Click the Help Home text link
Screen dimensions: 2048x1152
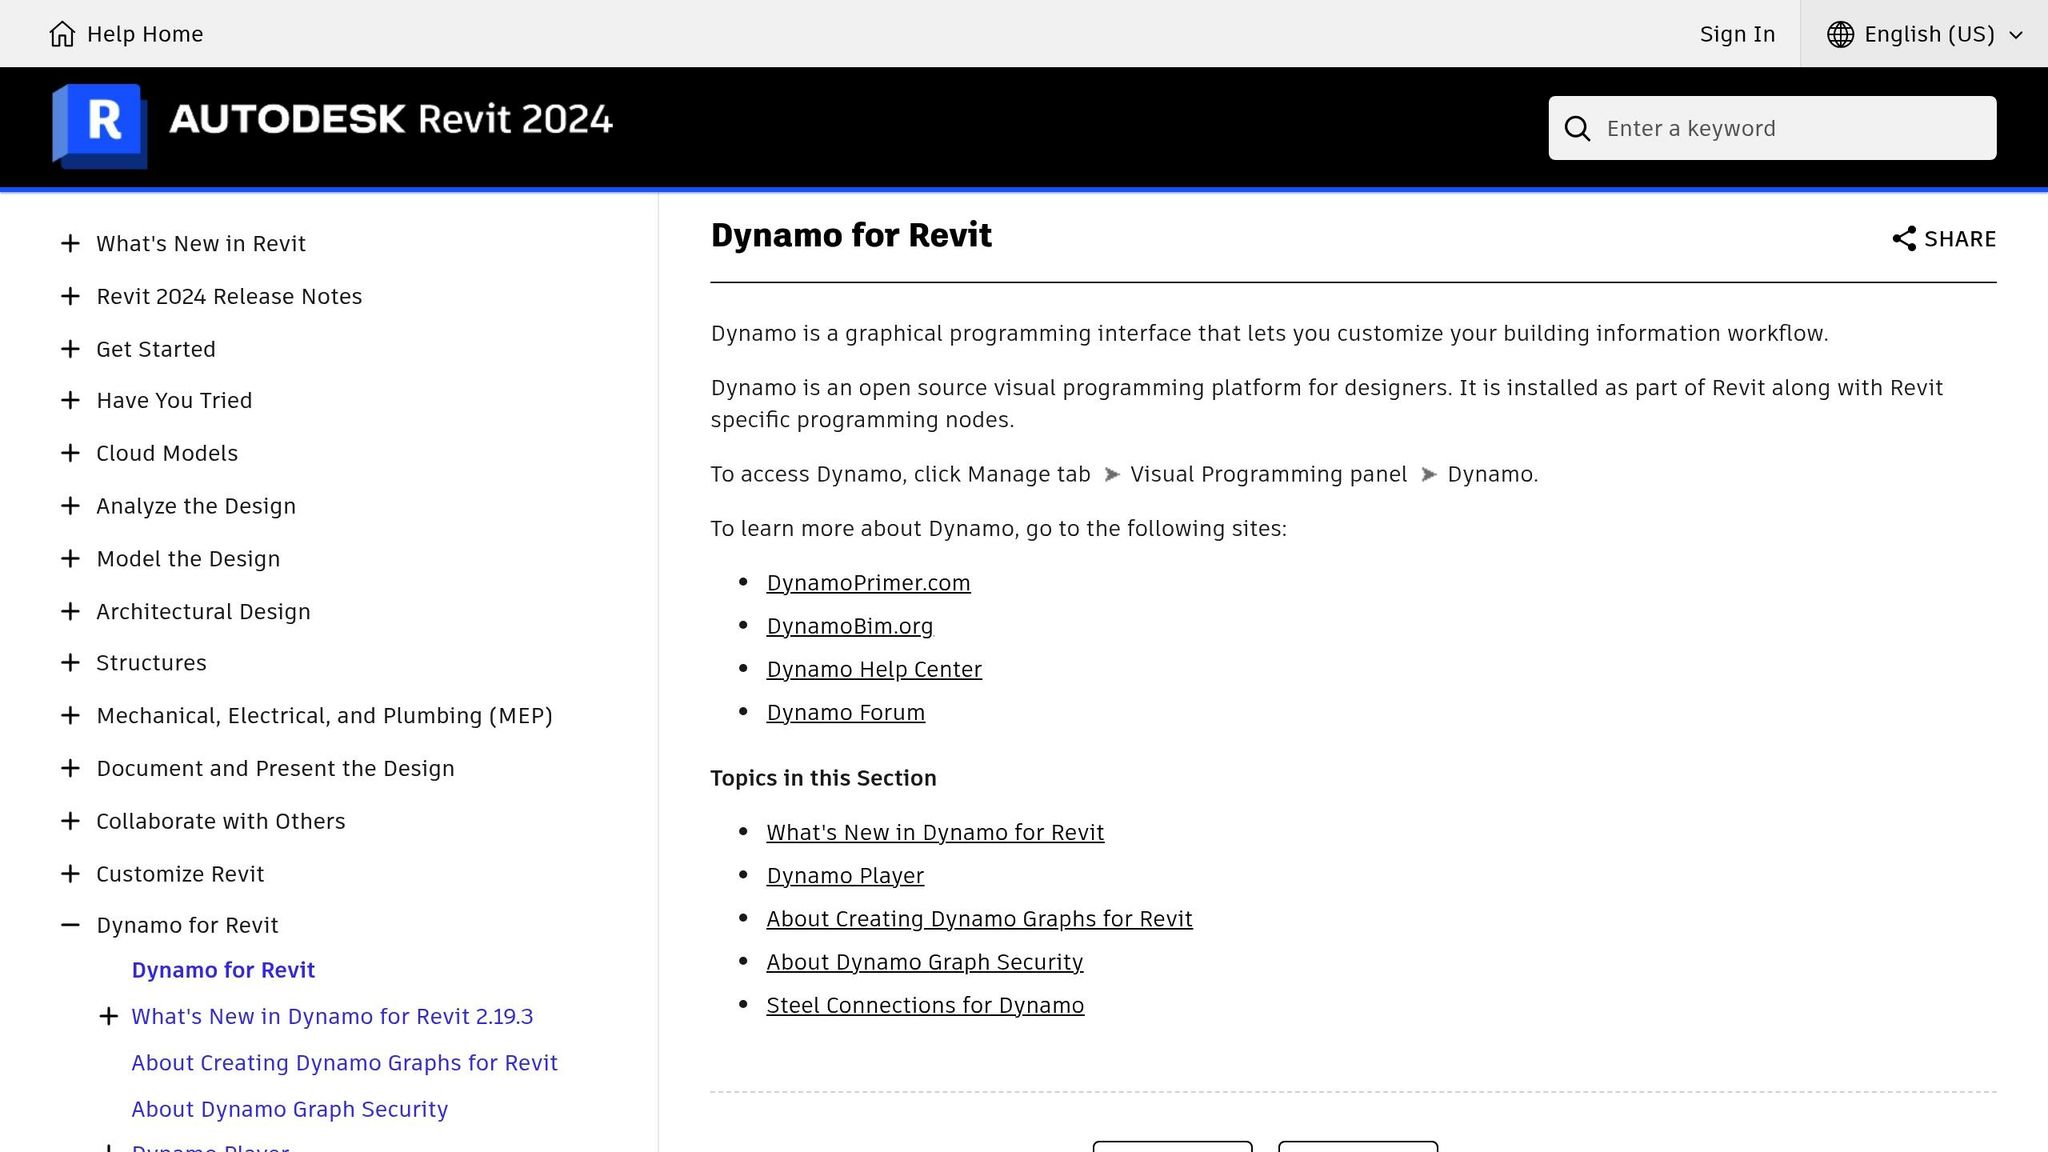coord(145,34)
